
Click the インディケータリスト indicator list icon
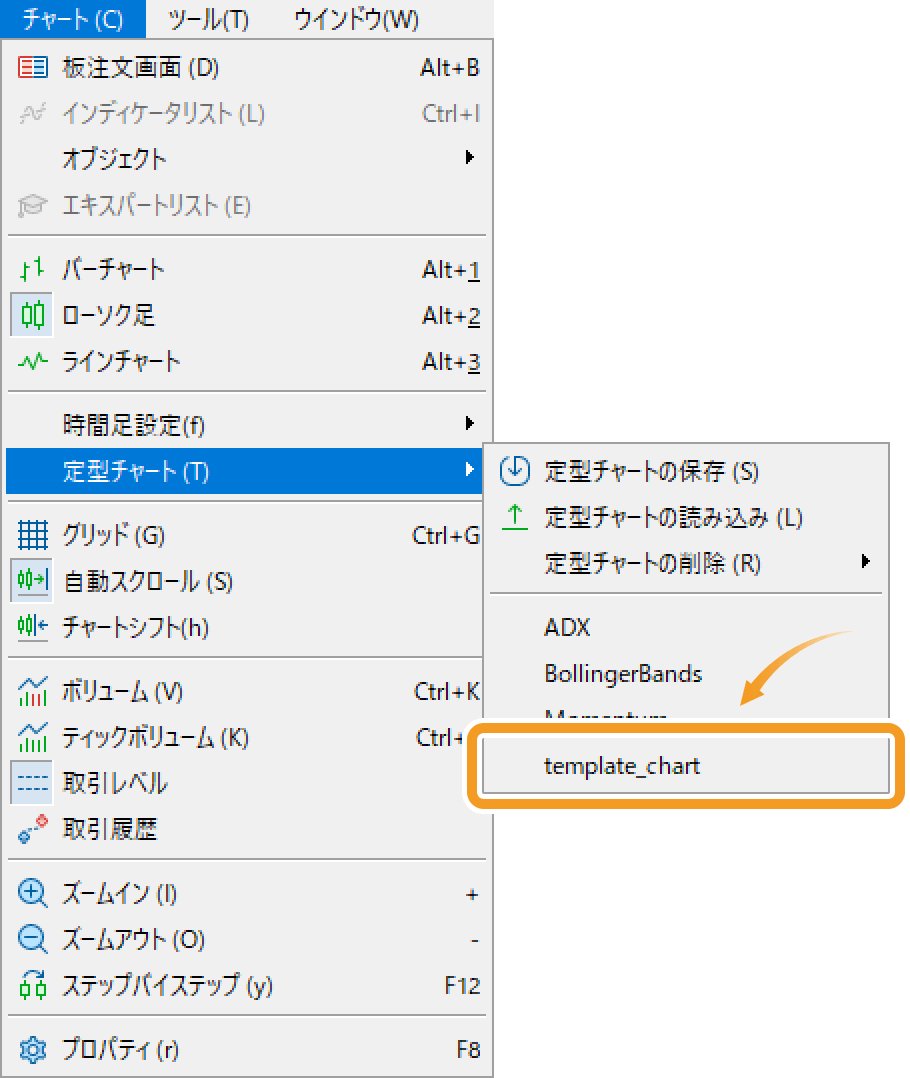tap(32, 113)
